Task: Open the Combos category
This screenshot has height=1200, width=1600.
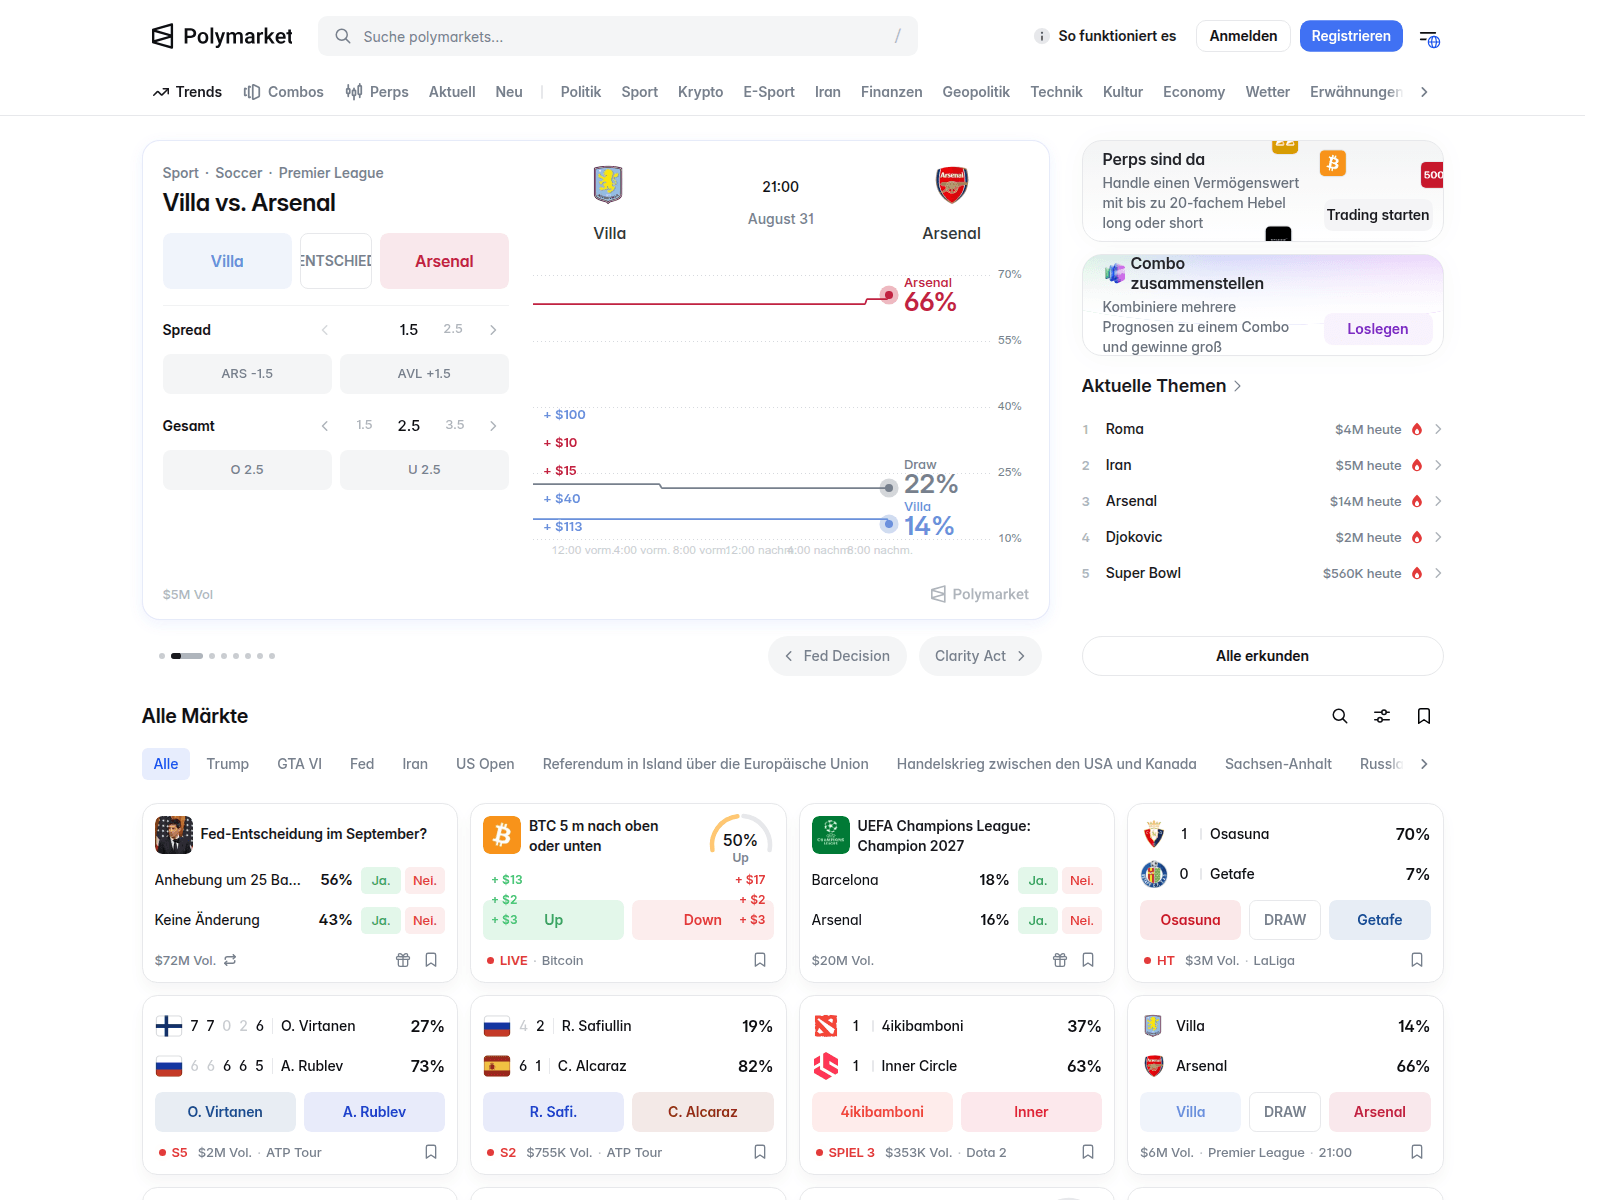Action: pos(284,92)
